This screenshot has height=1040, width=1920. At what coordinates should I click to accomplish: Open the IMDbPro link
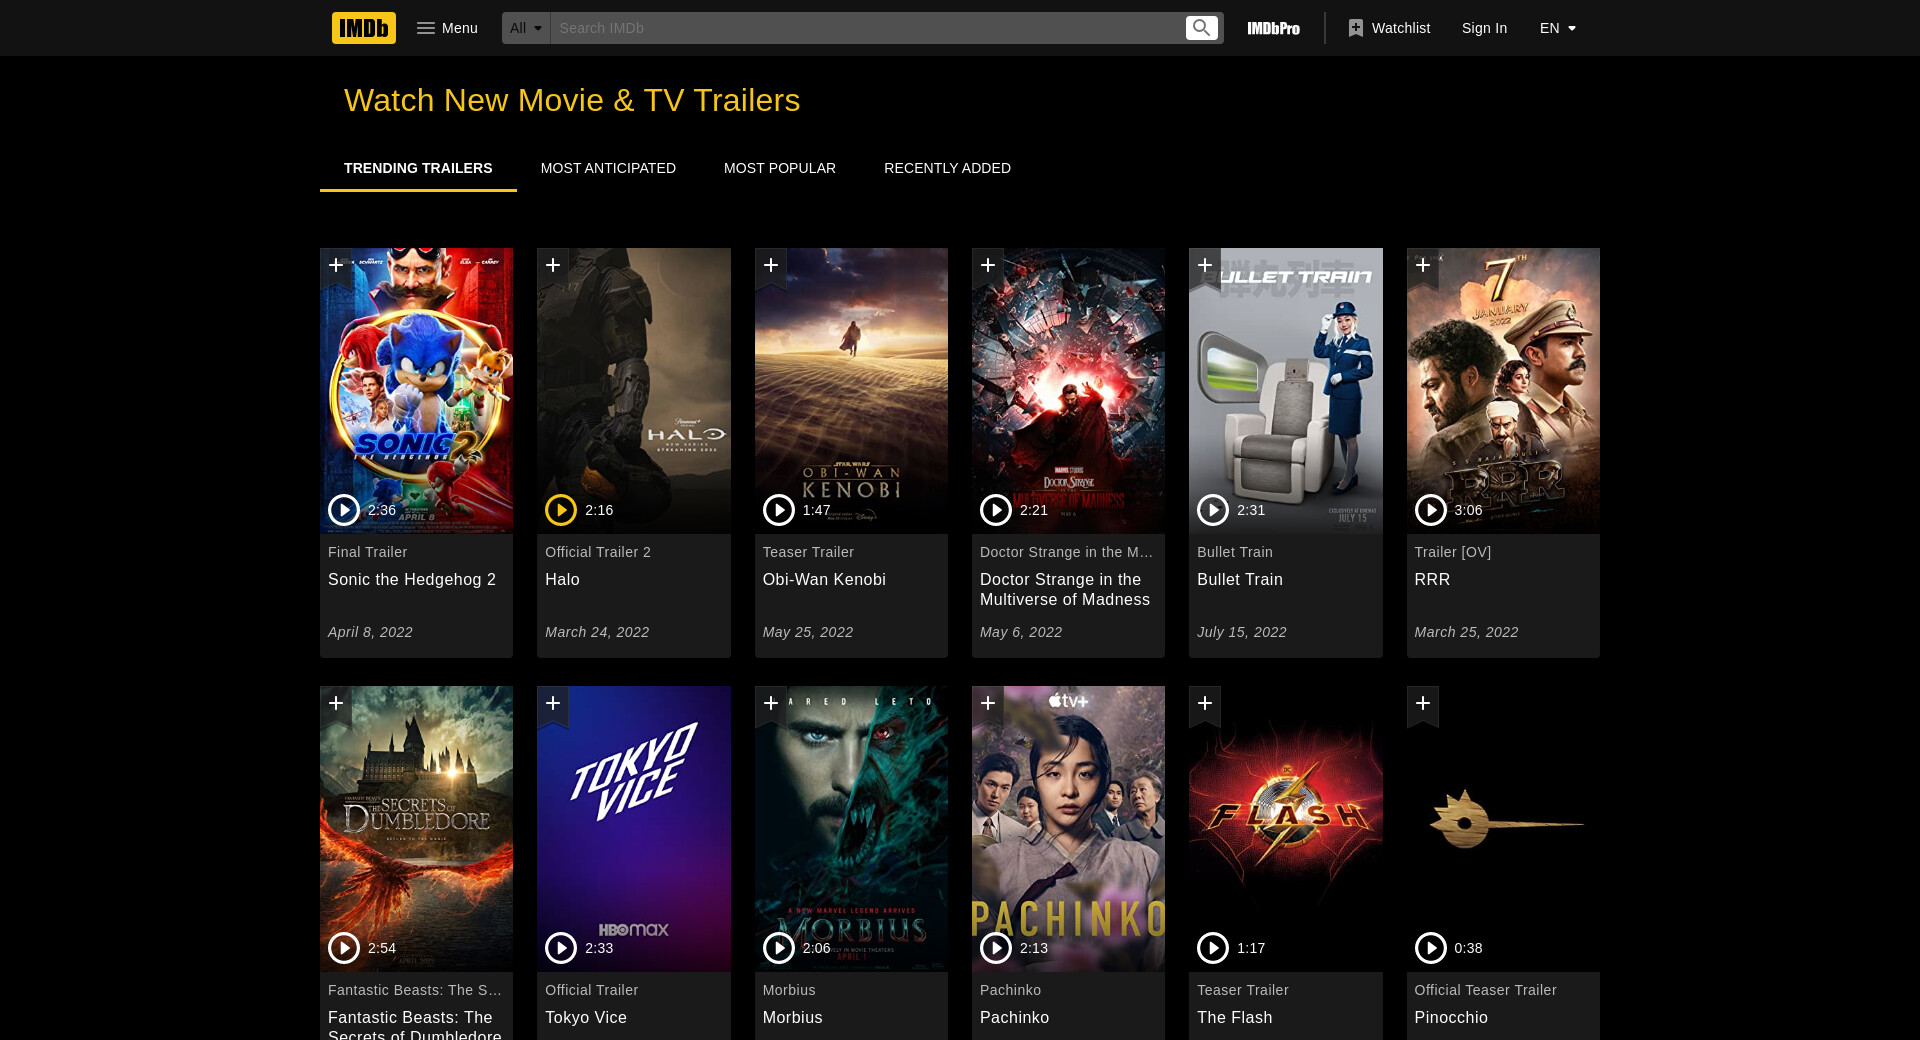coord(1274,28)
